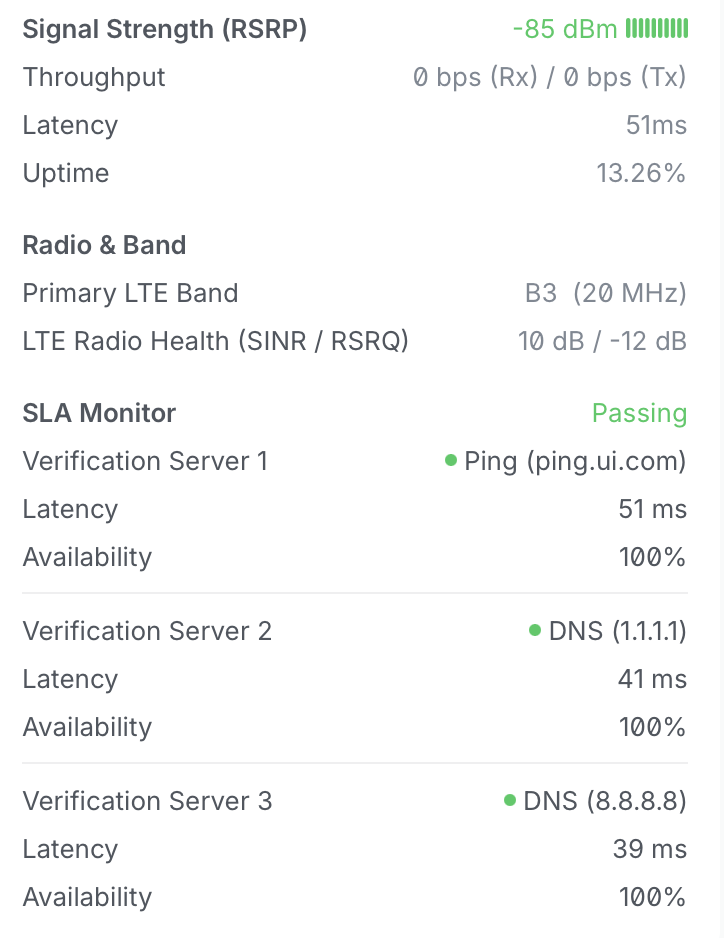
Task: Select the DNS (1.1.1.1) server entry
Action: click(x=617, y=631)
